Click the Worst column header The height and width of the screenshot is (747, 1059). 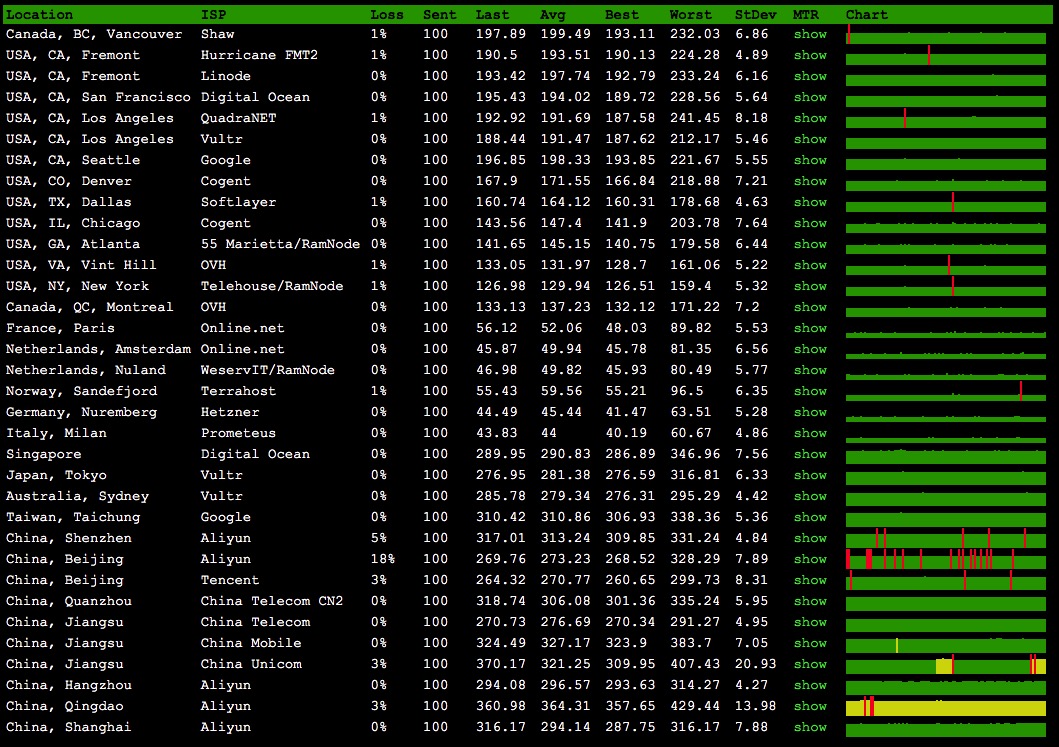tap(690, 14)
